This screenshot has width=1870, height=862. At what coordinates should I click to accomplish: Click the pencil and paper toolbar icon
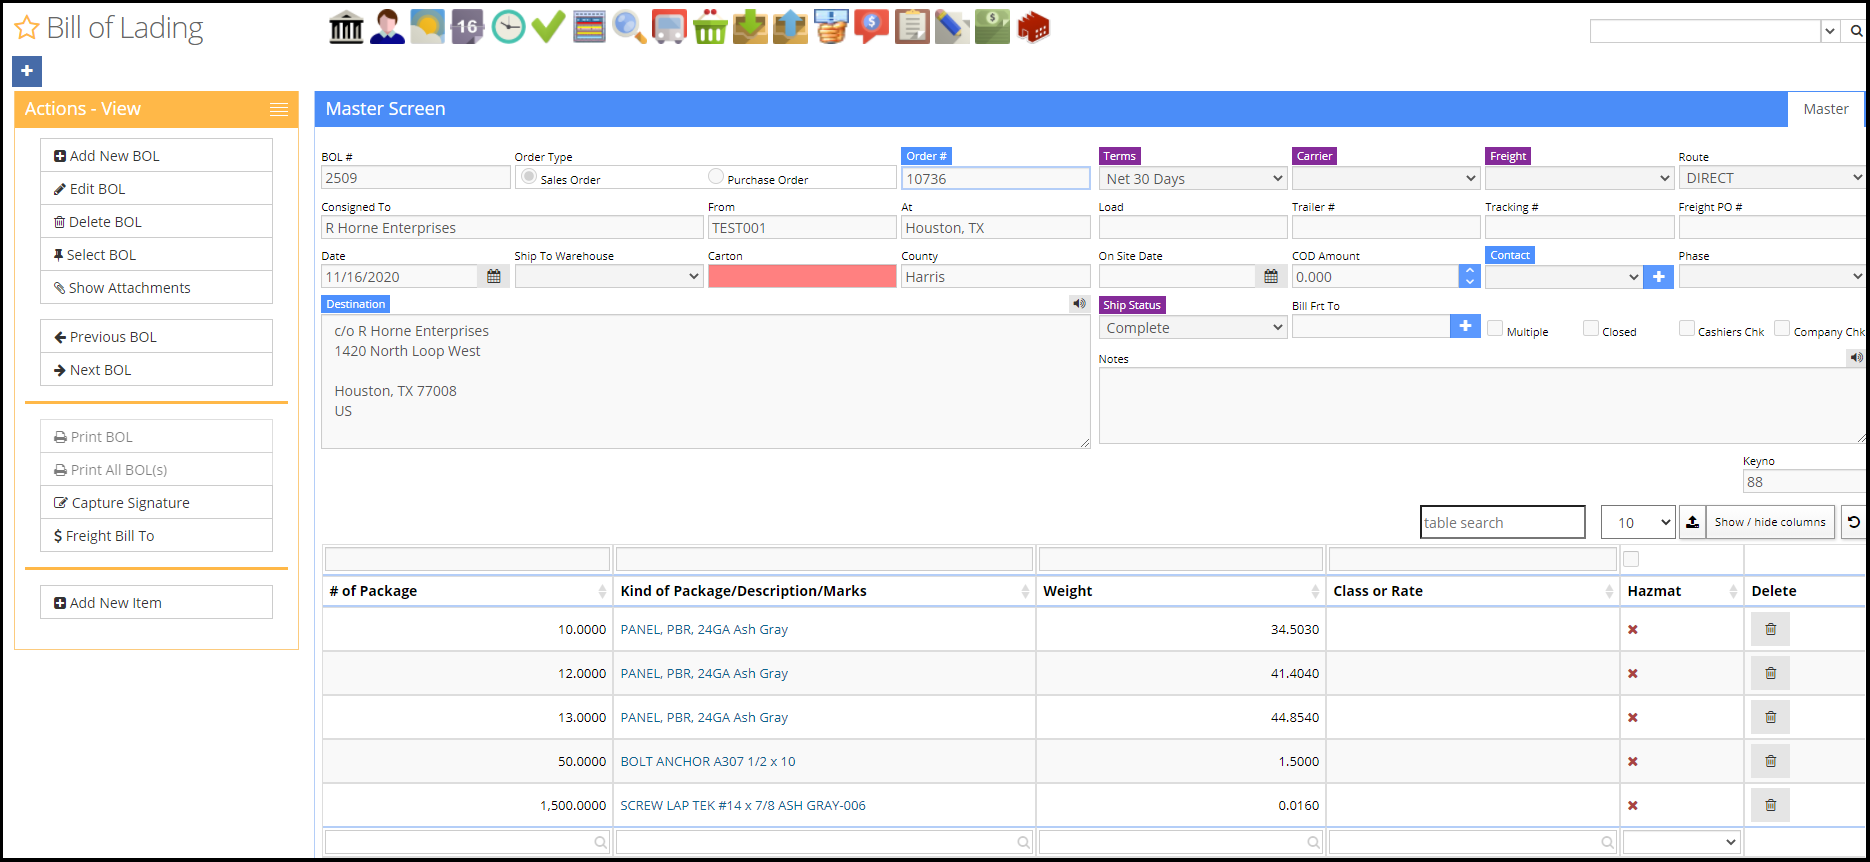tap(952, 27)
